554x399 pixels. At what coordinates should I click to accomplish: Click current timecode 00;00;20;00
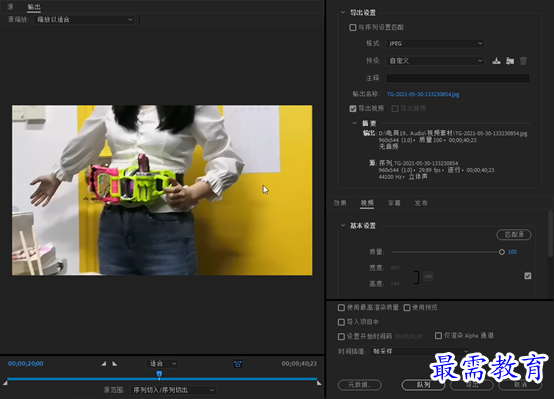click(25, 363)
